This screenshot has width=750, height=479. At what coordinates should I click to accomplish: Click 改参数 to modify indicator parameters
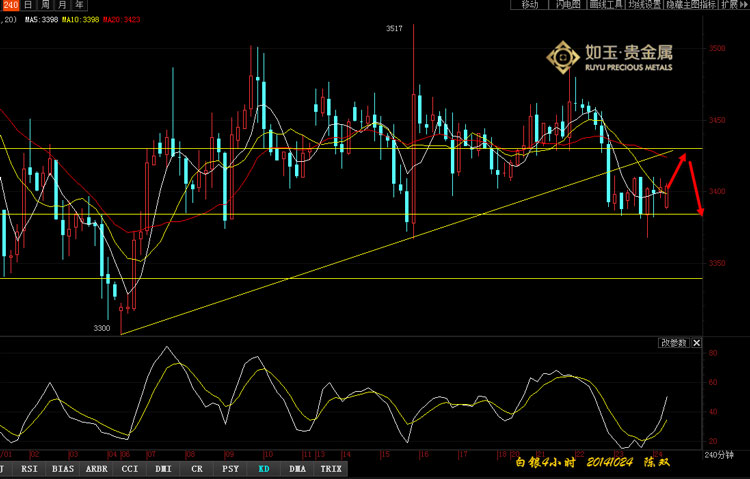[673, 343]
